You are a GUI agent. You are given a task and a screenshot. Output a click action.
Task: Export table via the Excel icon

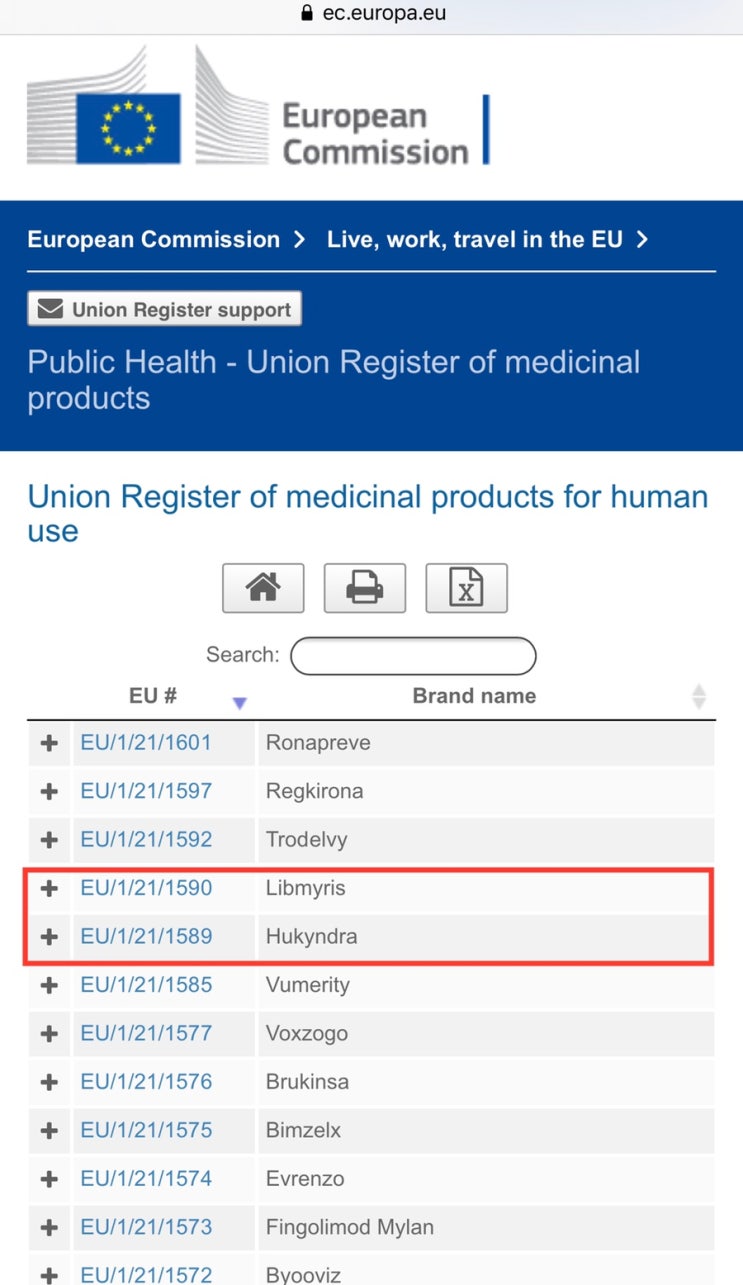click(x=466, y=588)
